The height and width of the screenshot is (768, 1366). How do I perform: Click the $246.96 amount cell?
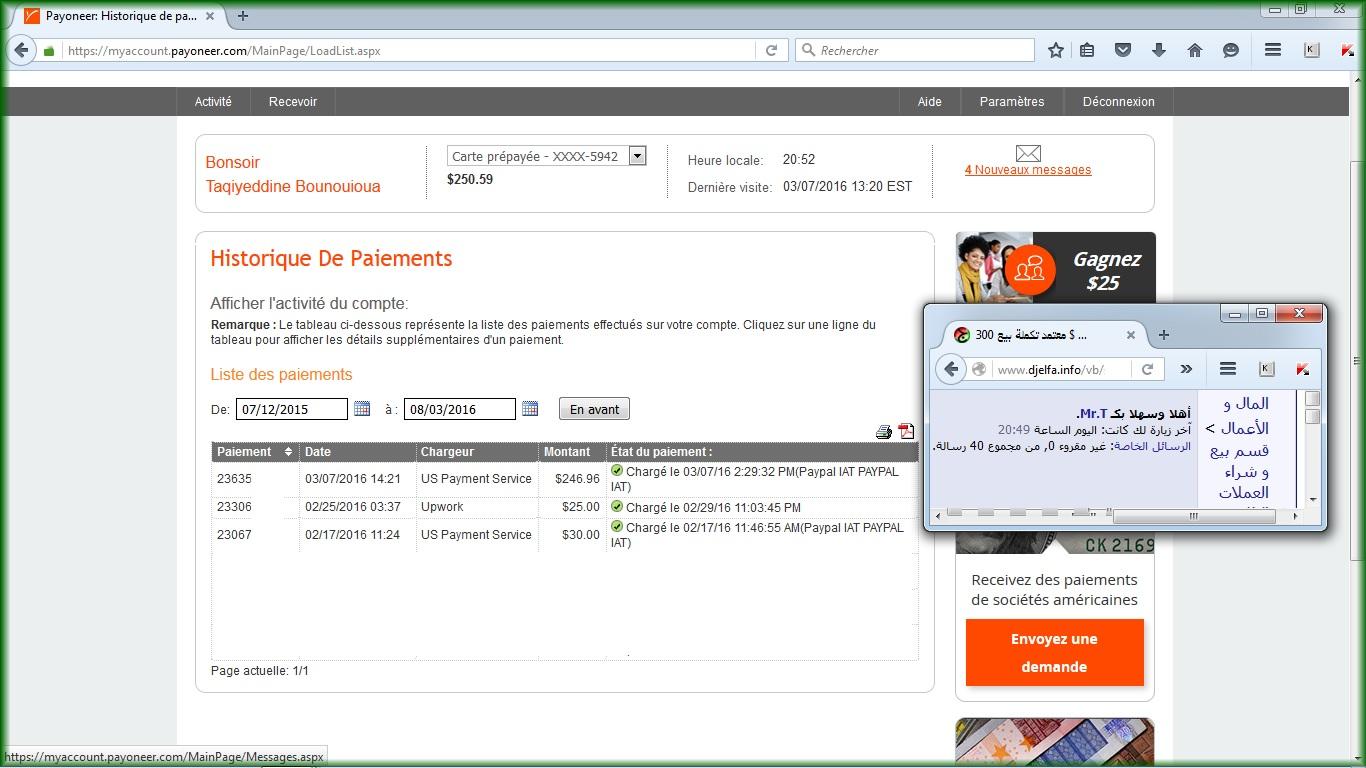577,479
